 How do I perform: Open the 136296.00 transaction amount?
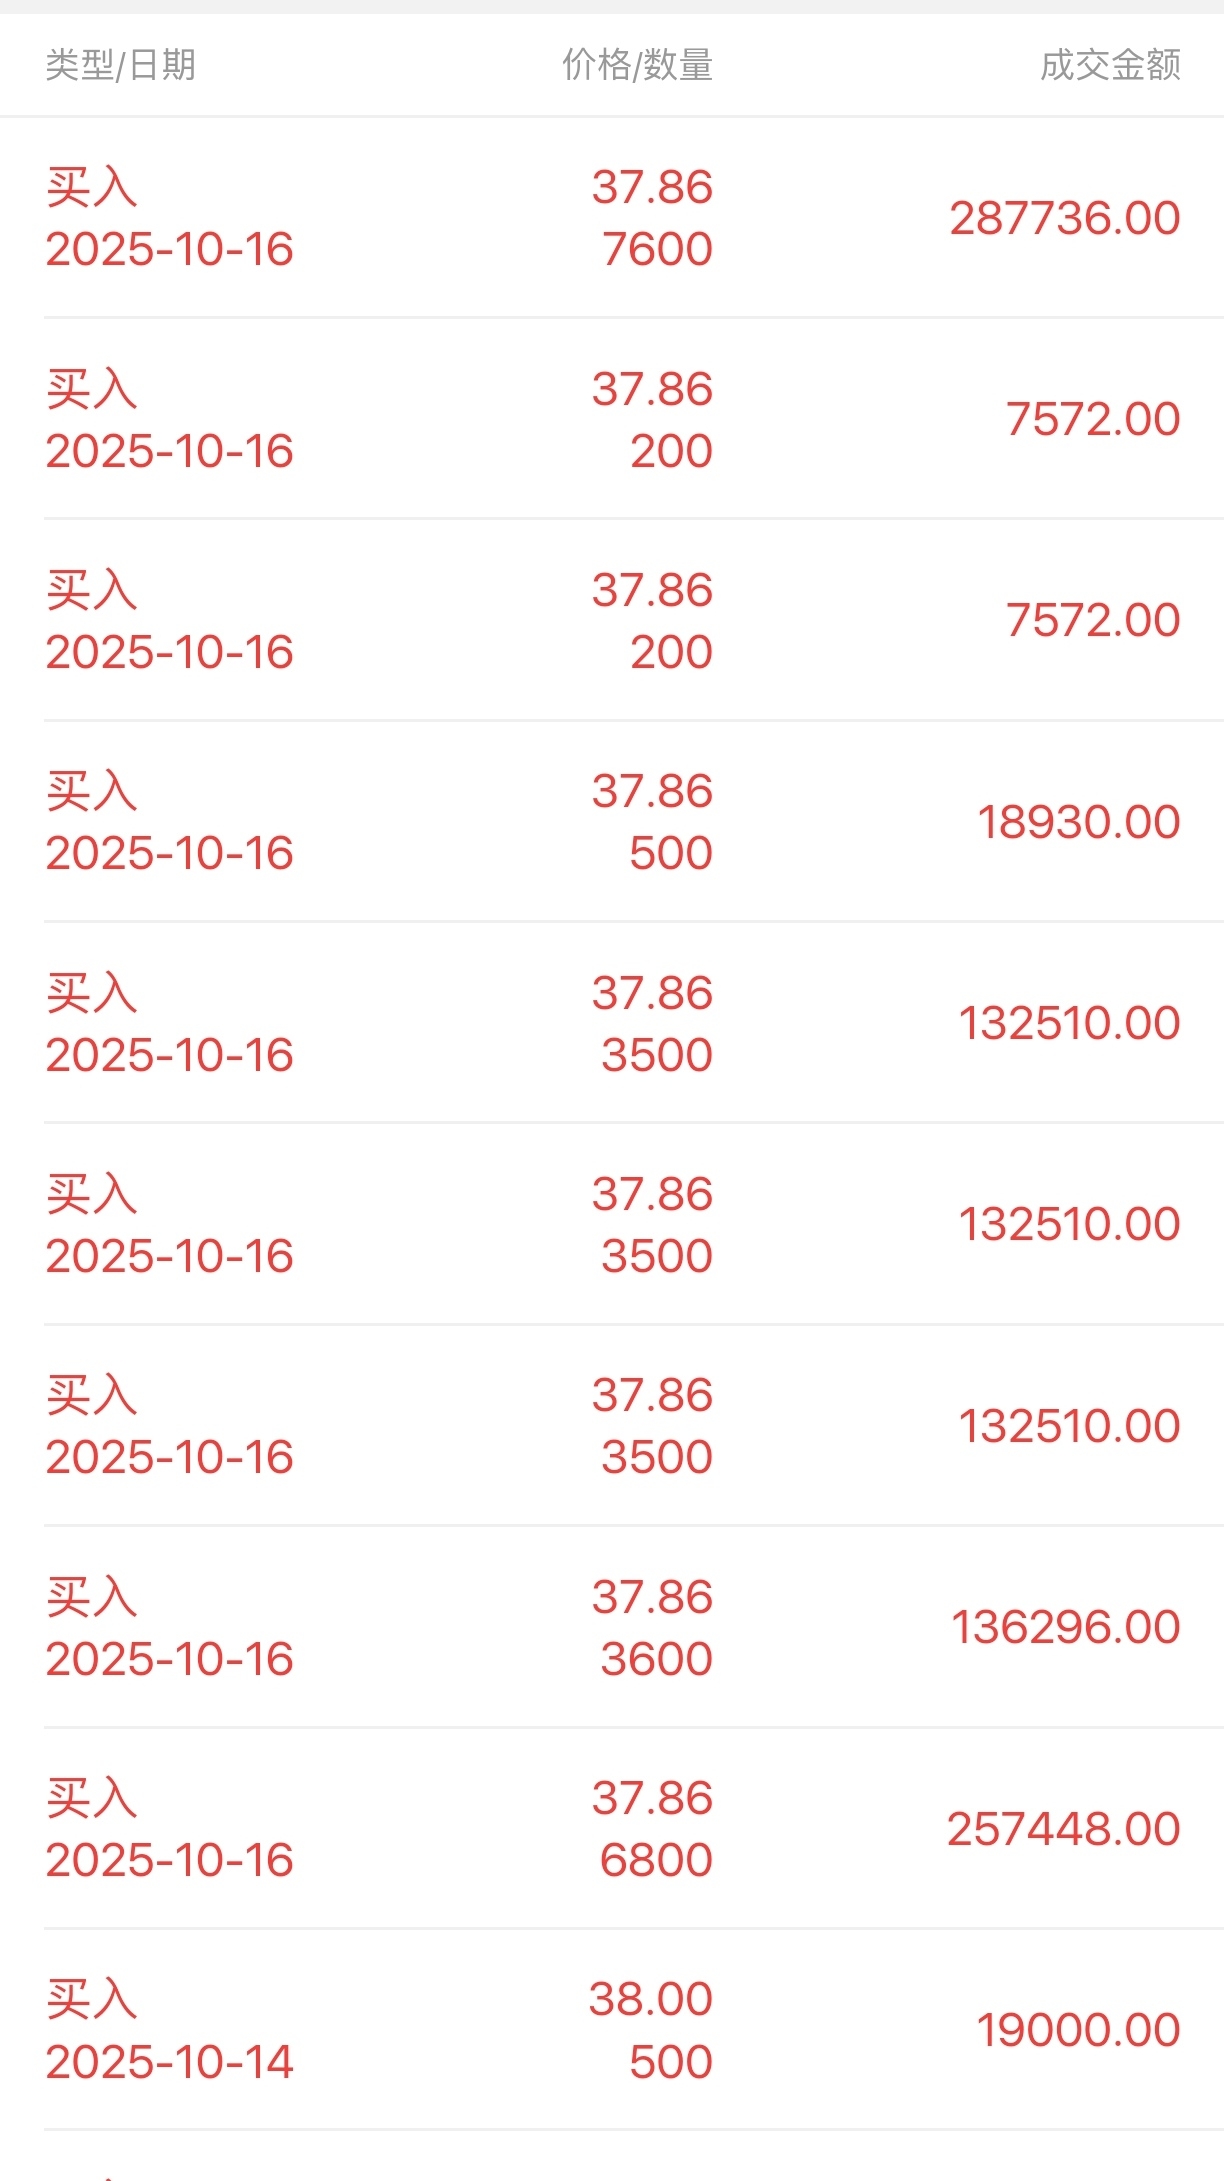coord(1066,1627)
